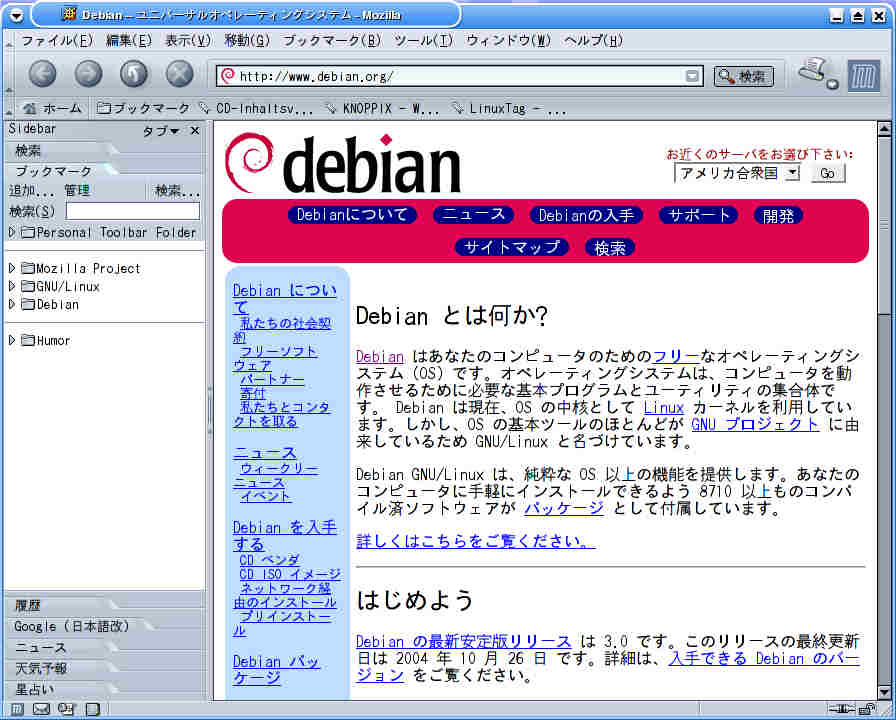The image size is (896, 720).
Task: Open the ツール(T) menu
Action: point(423,41)
